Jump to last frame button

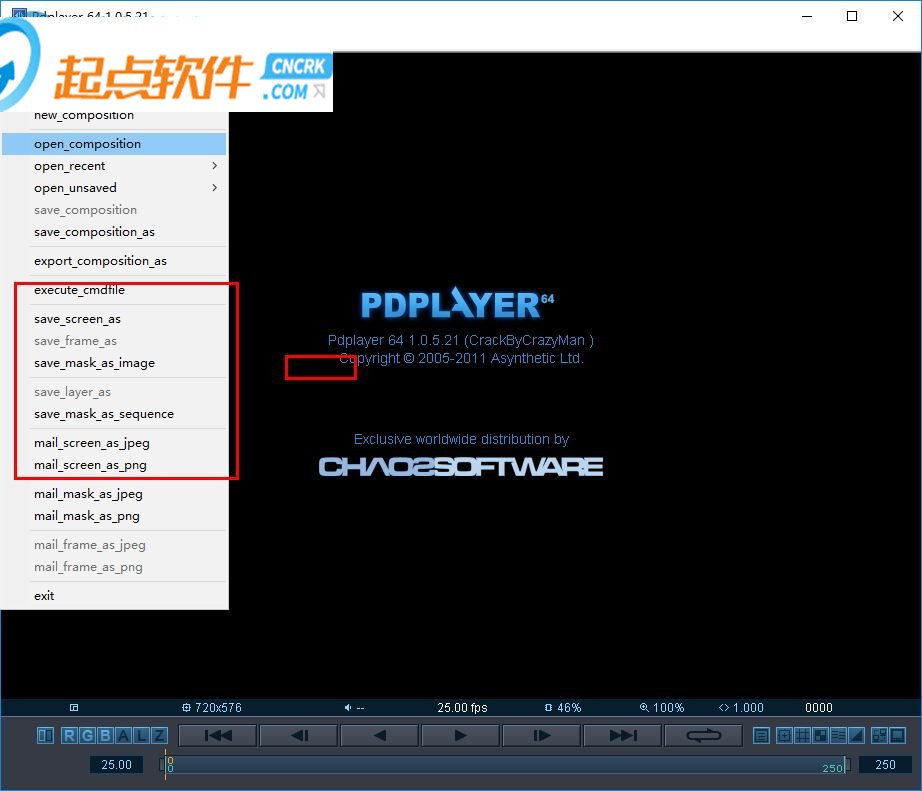(x=623, y=736)
